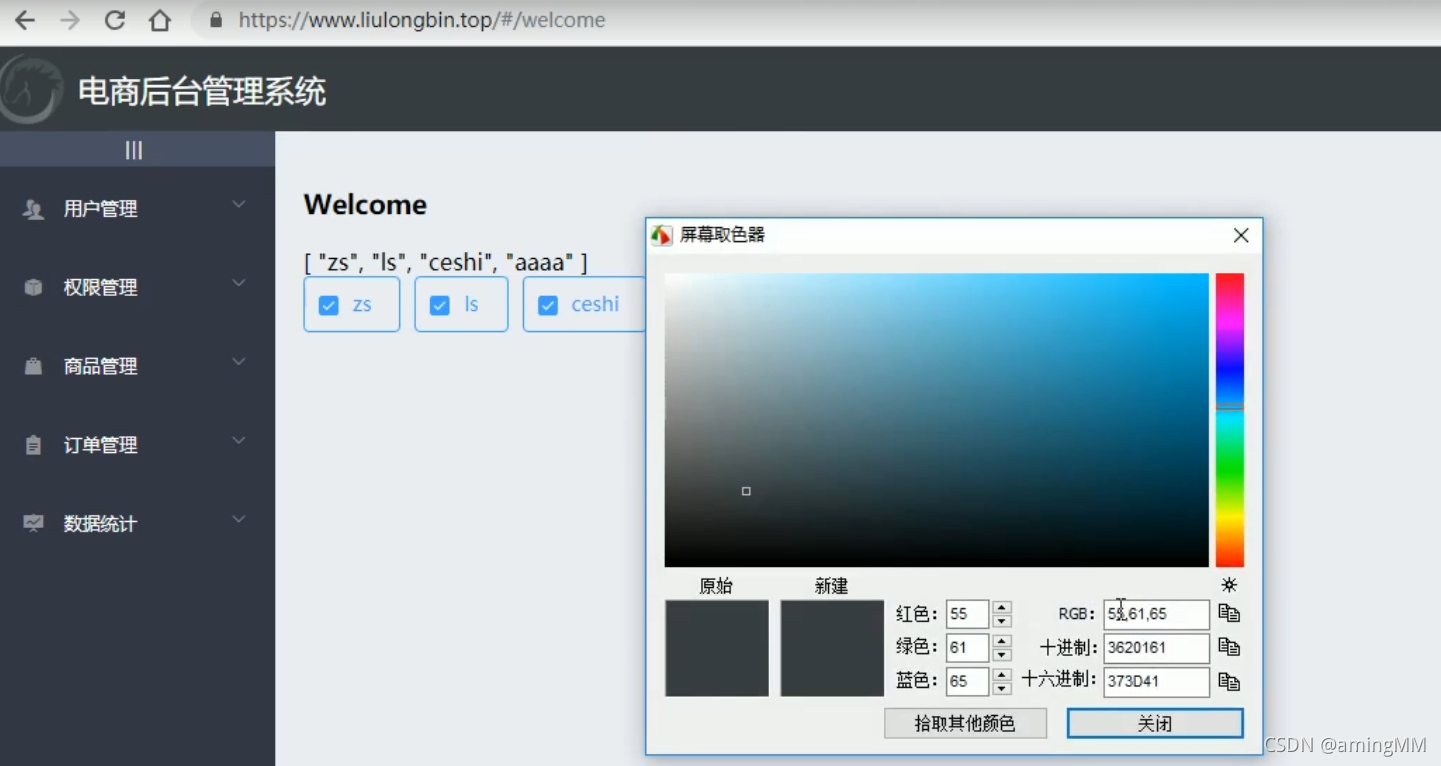Screen dimensions: 1441x766
Task: Expand 数据统计 using its chevron arrow
Action: (x=239, y=520)
